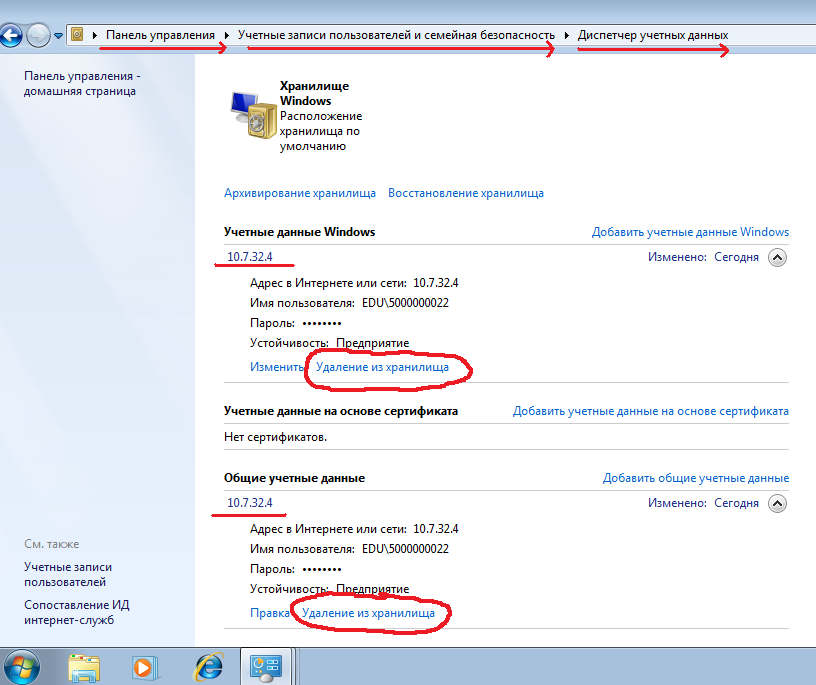Expand the arrow after Панель управления breadcrumb

[x=226, y=35]
